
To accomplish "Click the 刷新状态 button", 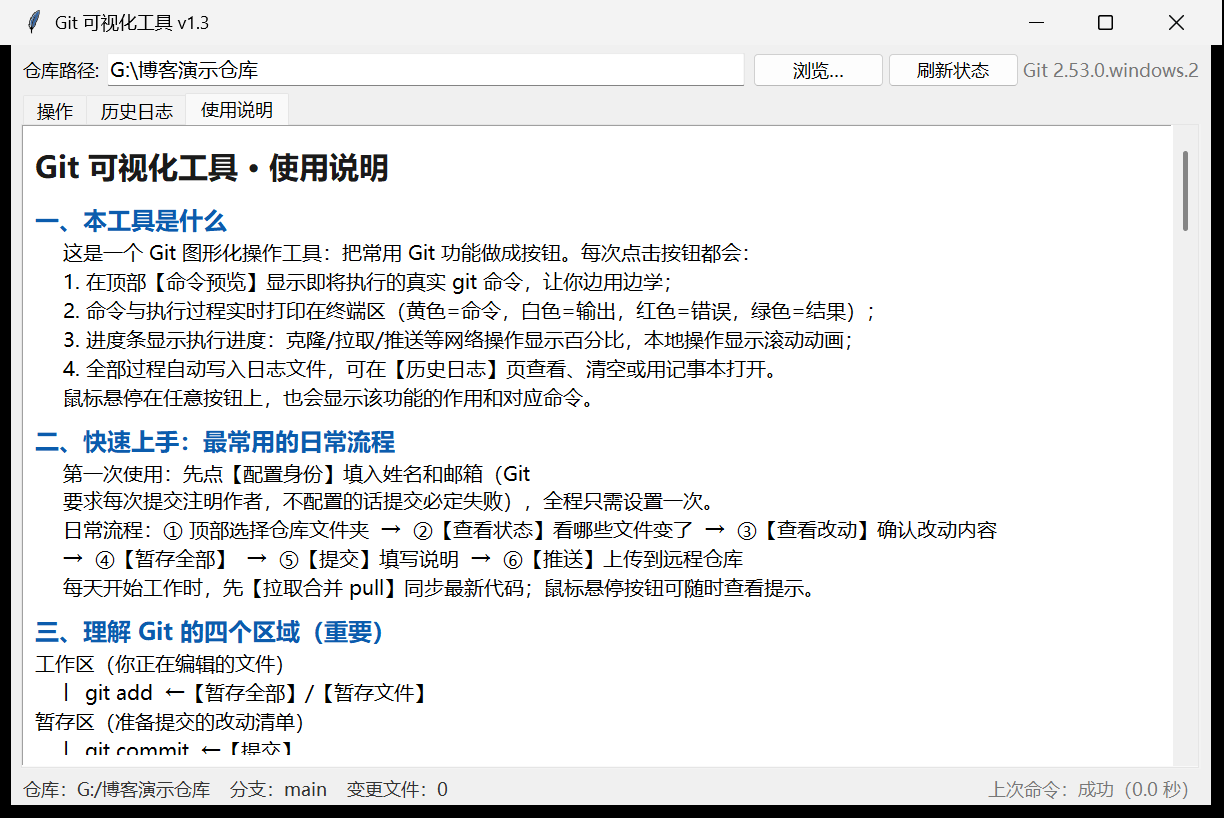I will click(953, 70).
